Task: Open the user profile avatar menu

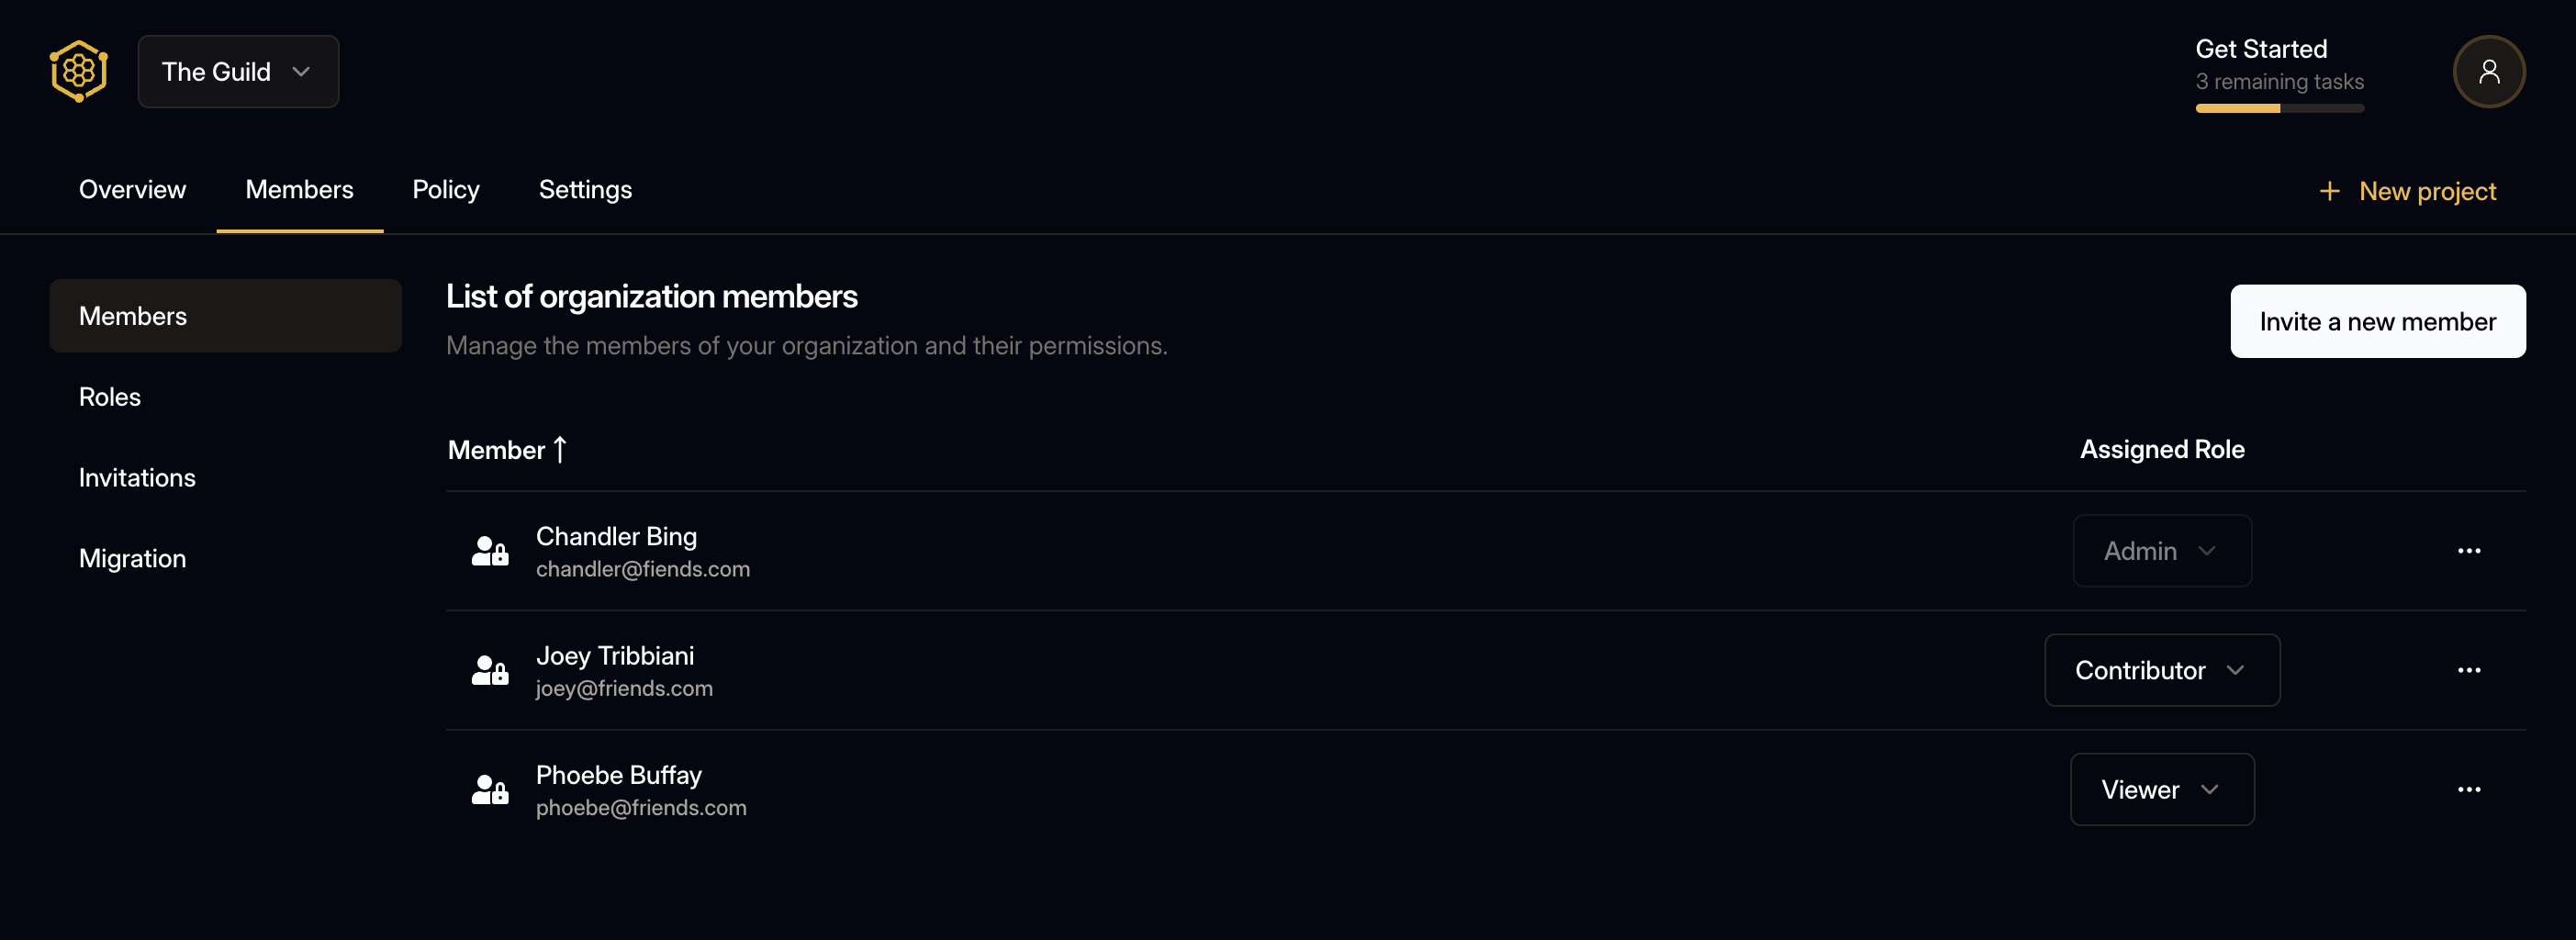Action: tap(2488, 71)
